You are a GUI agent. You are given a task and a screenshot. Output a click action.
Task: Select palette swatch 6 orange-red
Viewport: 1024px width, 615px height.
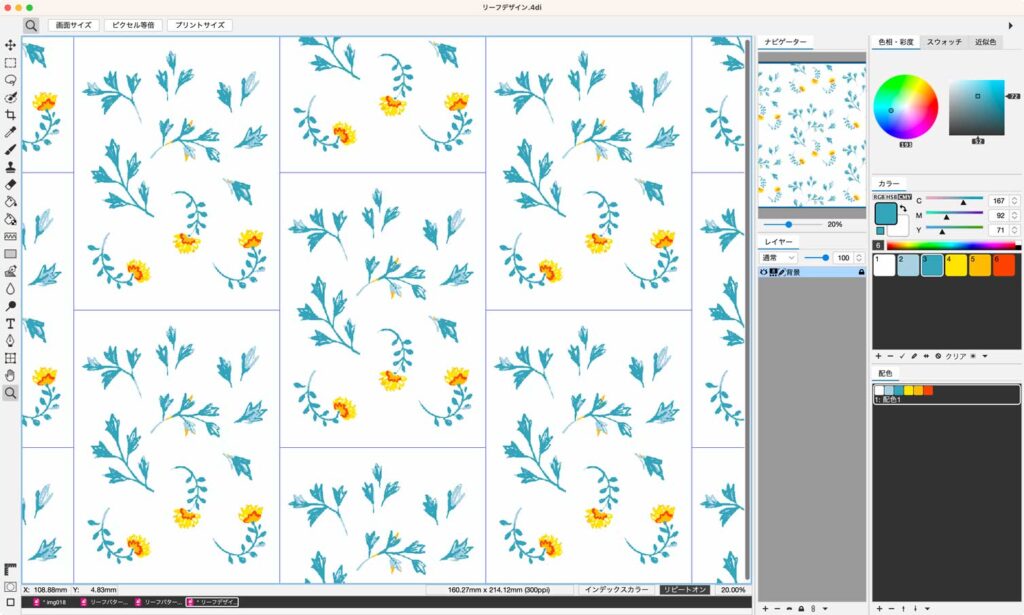(x=1004, y=265)
